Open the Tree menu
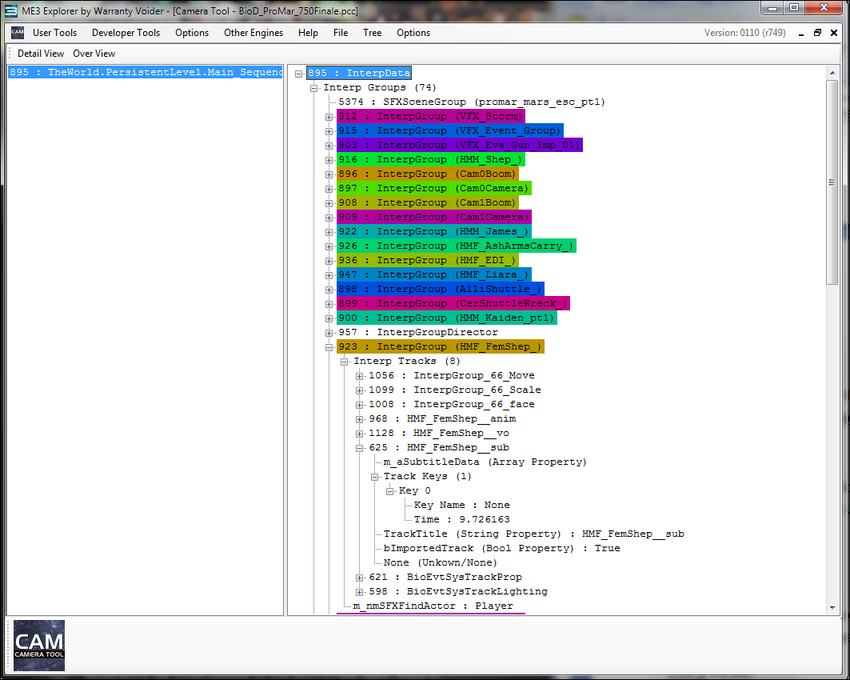850x680 pixels. (372, 32)
